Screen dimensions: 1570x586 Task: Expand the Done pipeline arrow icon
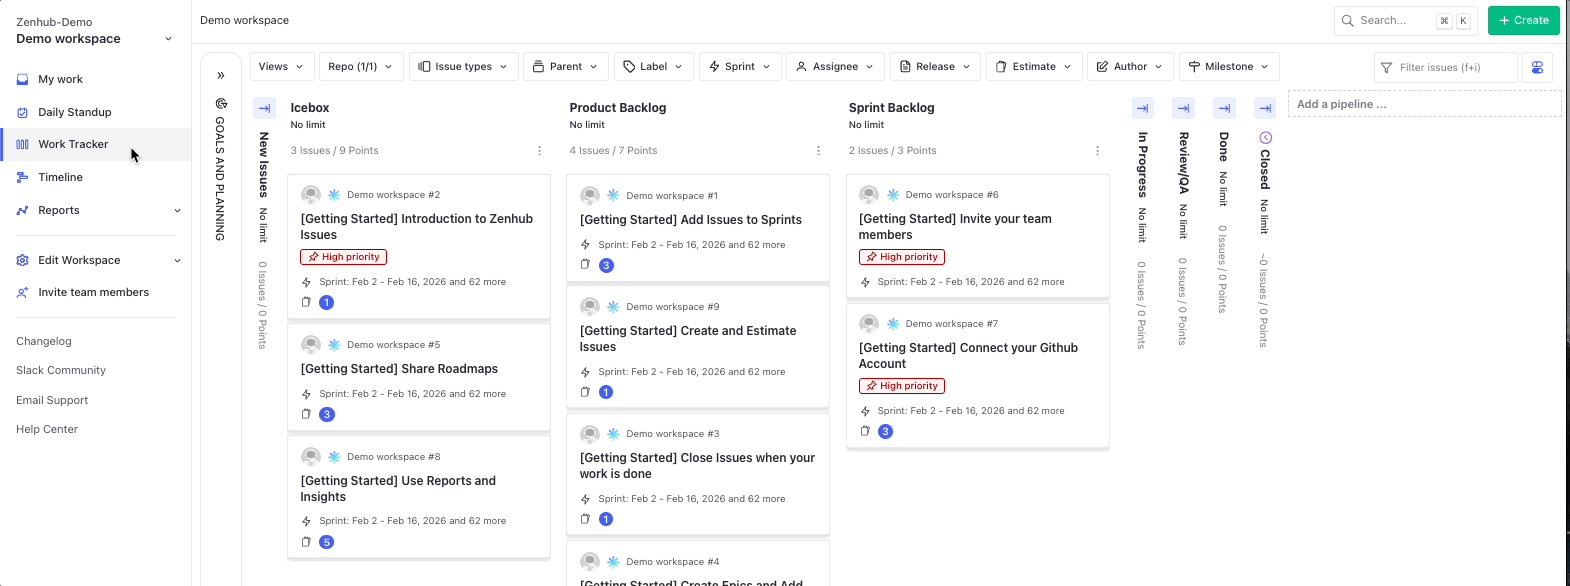point(1224,108)
